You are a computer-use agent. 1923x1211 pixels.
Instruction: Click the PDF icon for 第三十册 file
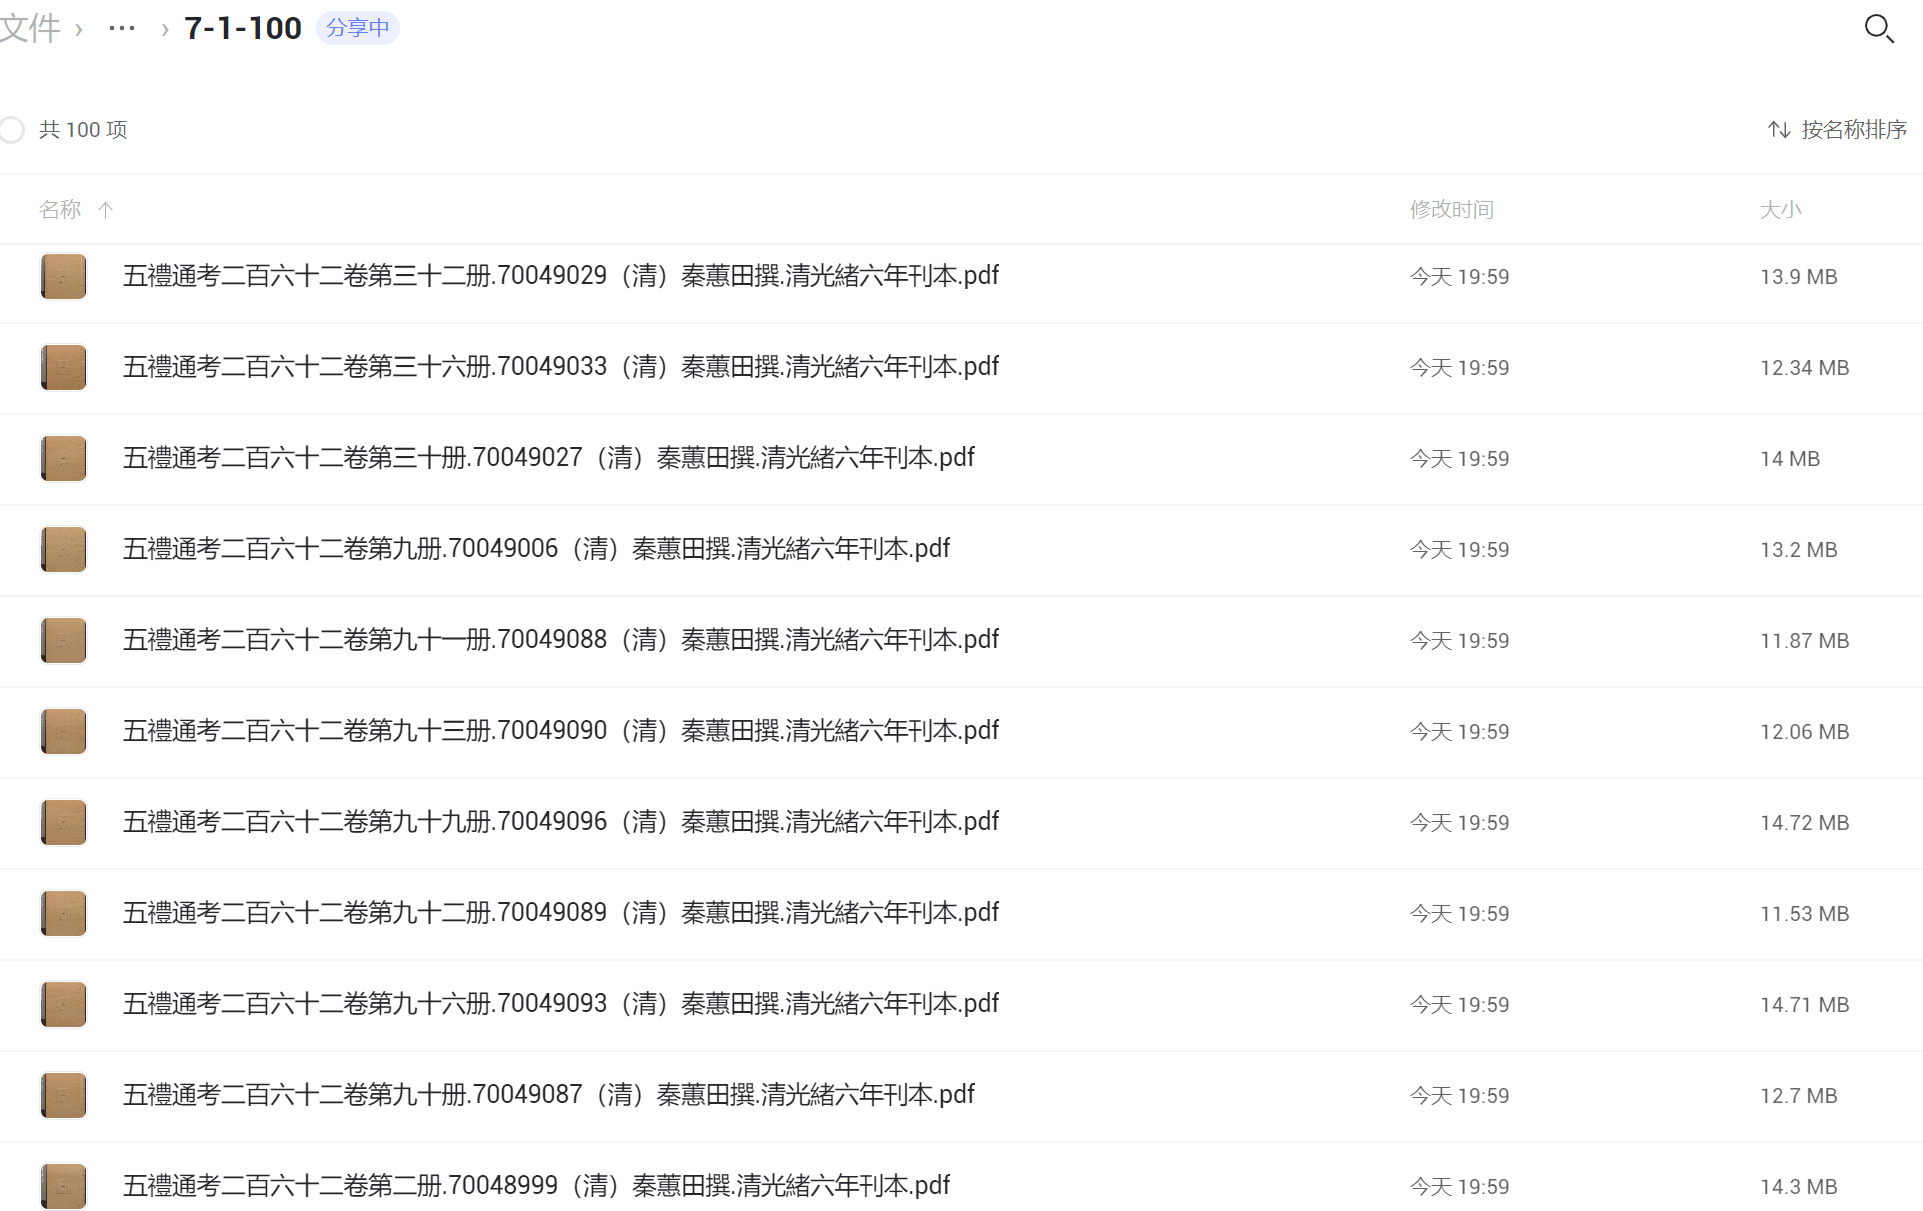tap(63, 459)
